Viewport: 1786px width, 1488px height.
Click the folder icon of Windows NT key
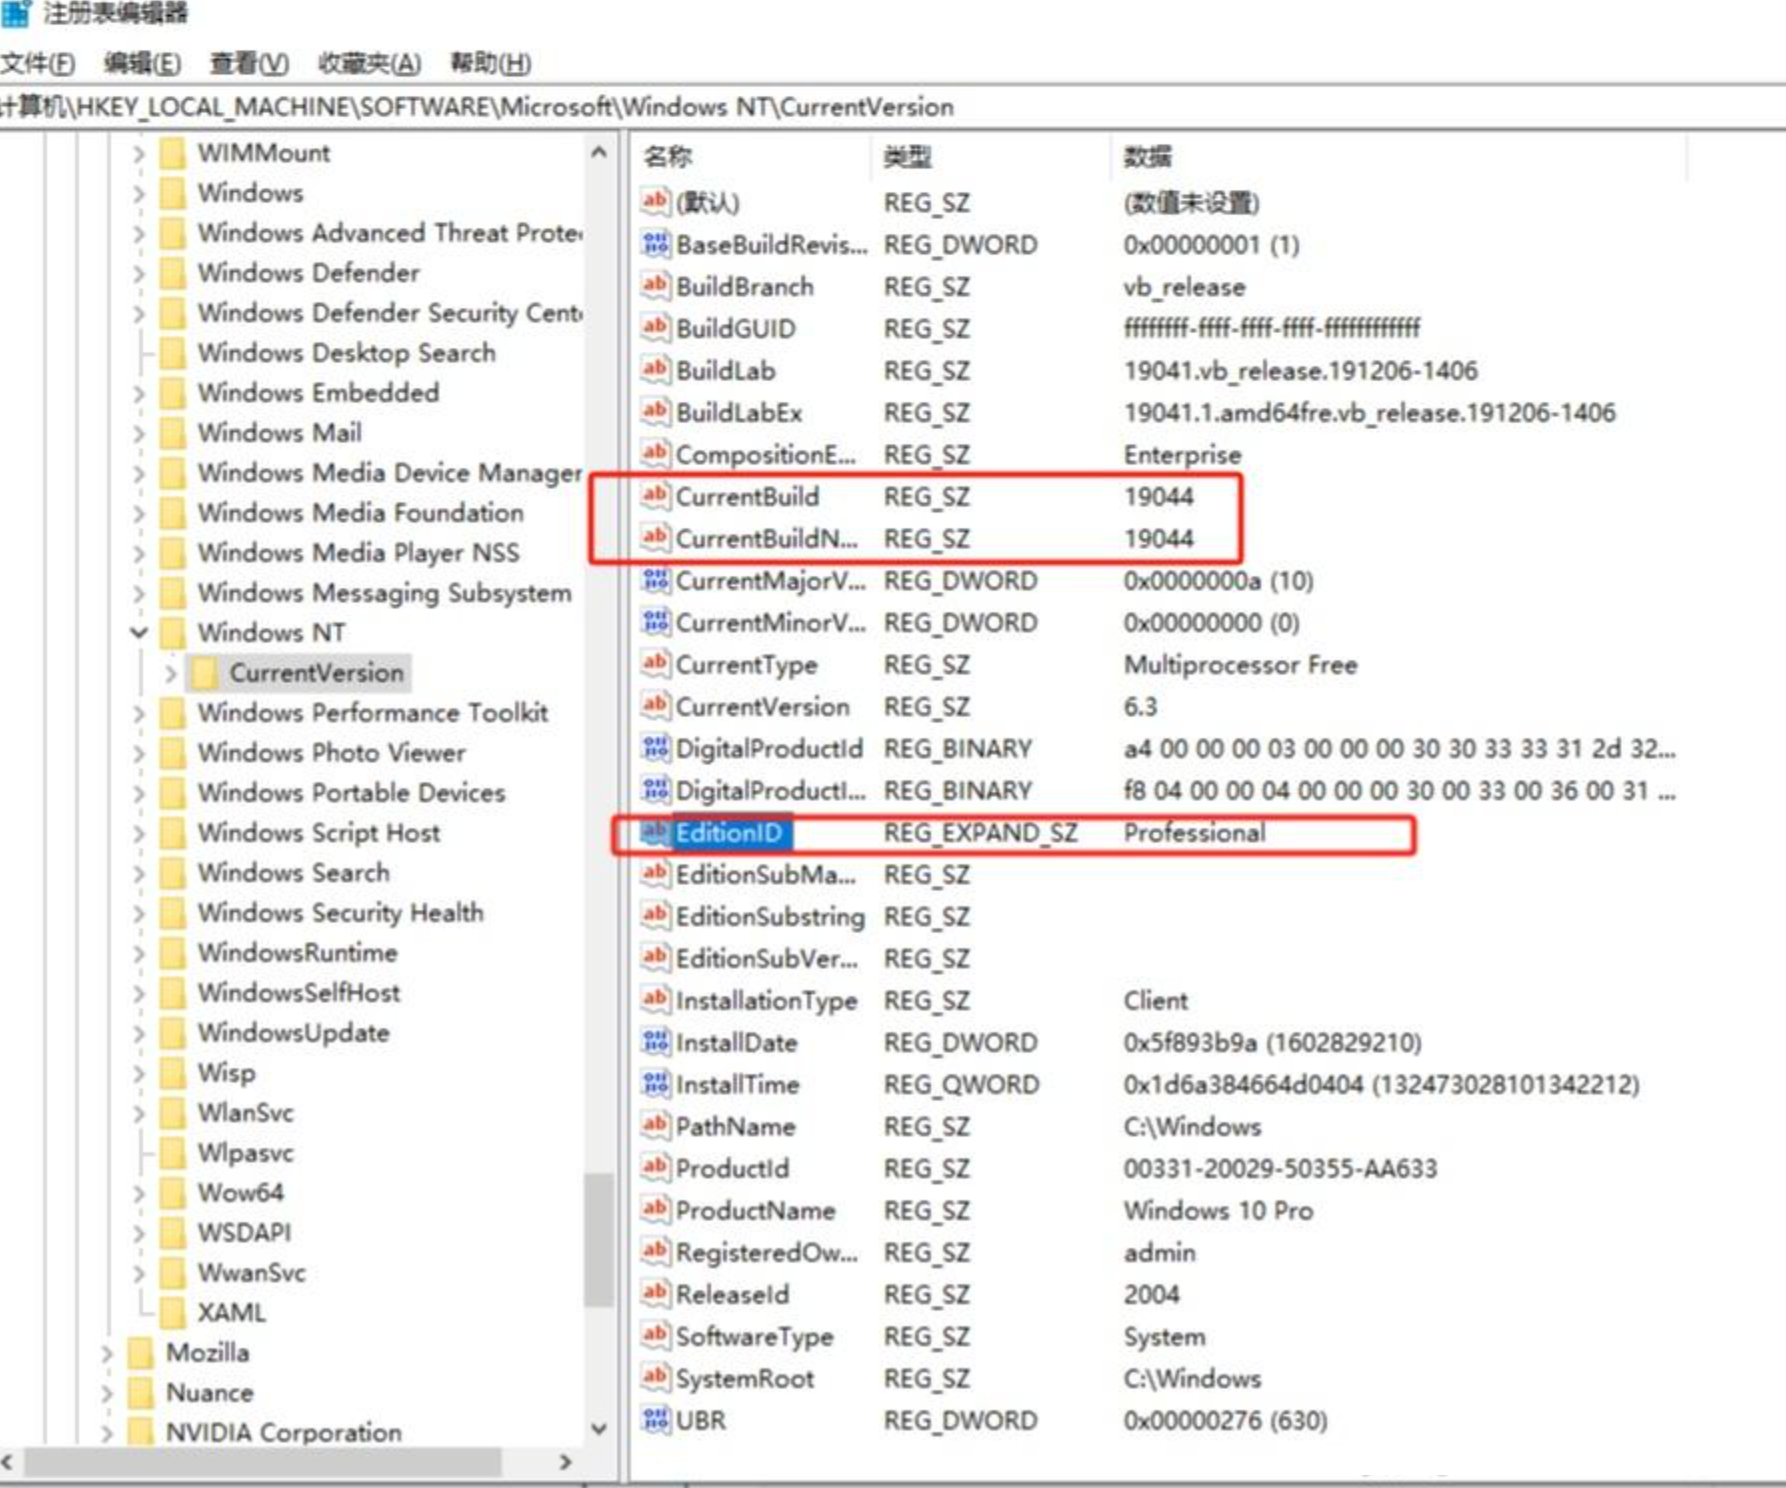[x=173, y=632]
